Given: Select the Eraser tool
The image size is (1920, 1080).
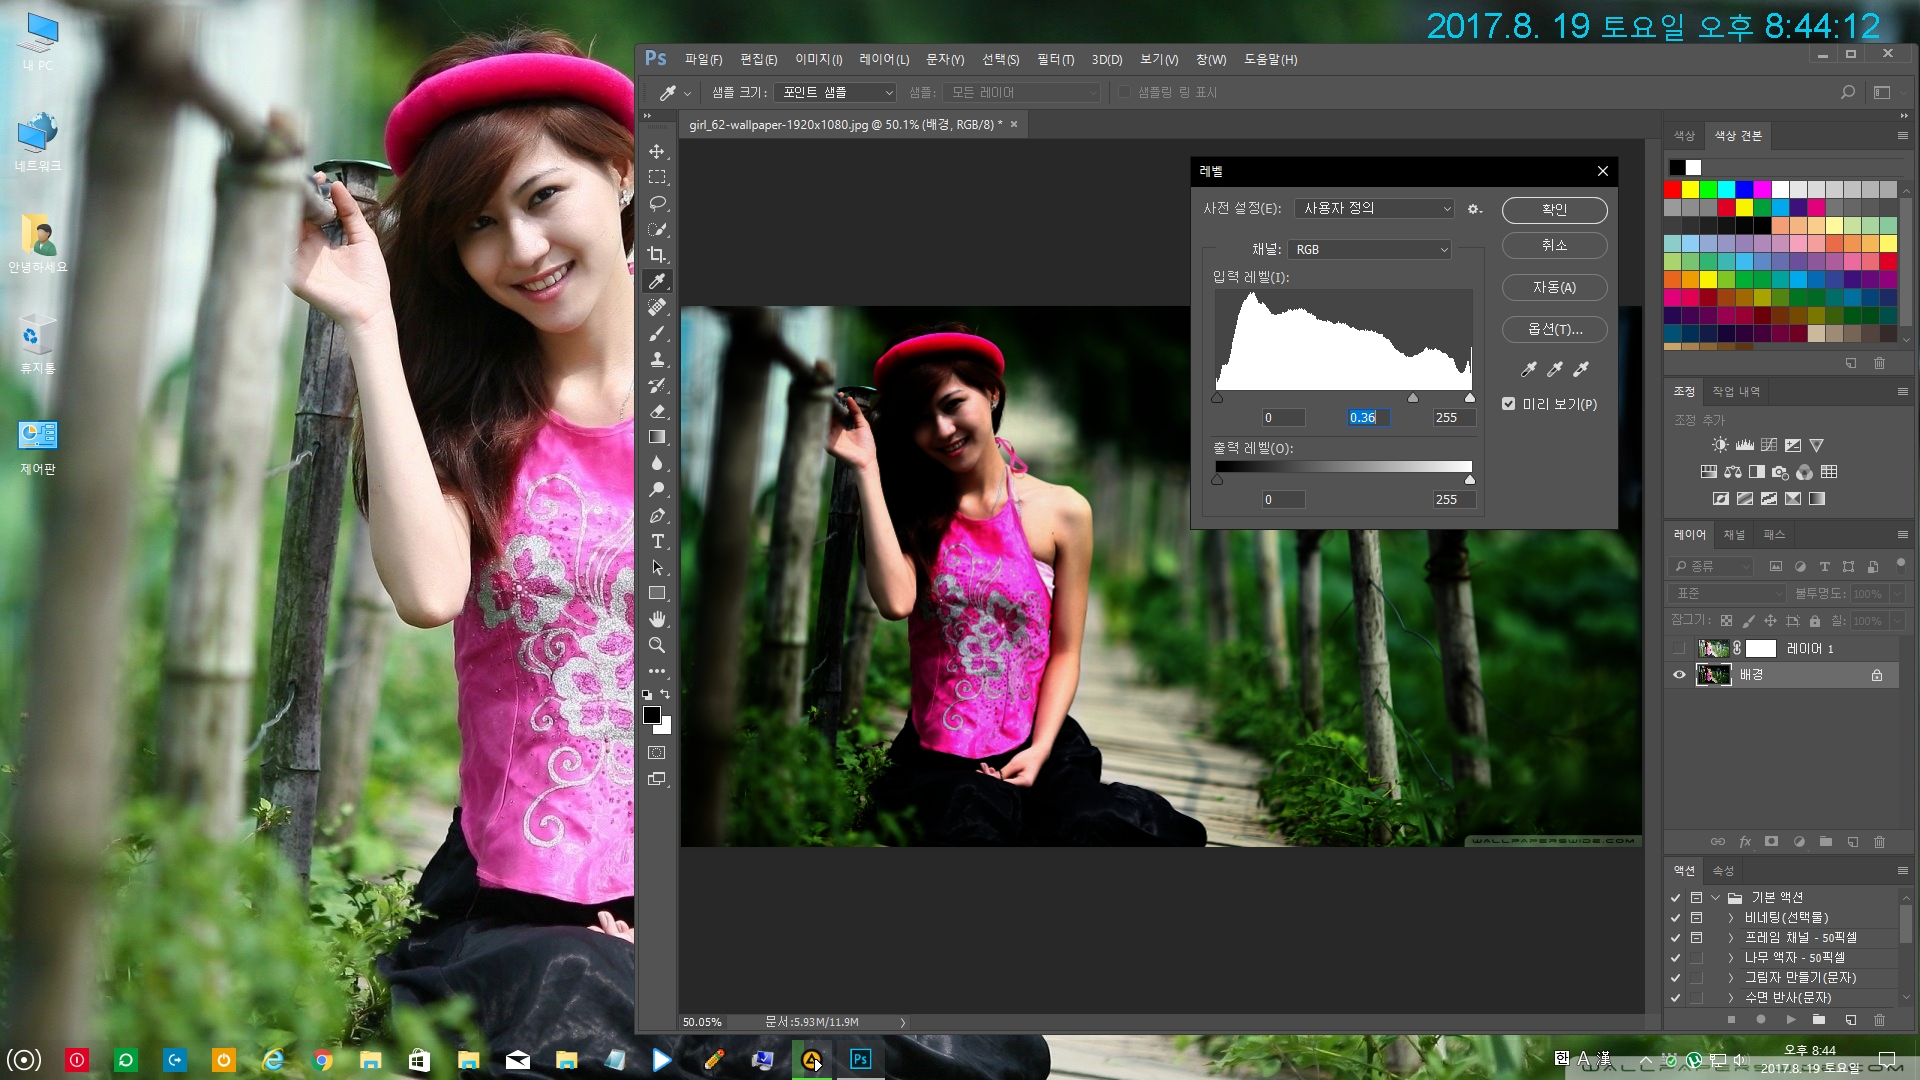Looking at the screenshot, I should pyautogui.click(x=657, y=411).
